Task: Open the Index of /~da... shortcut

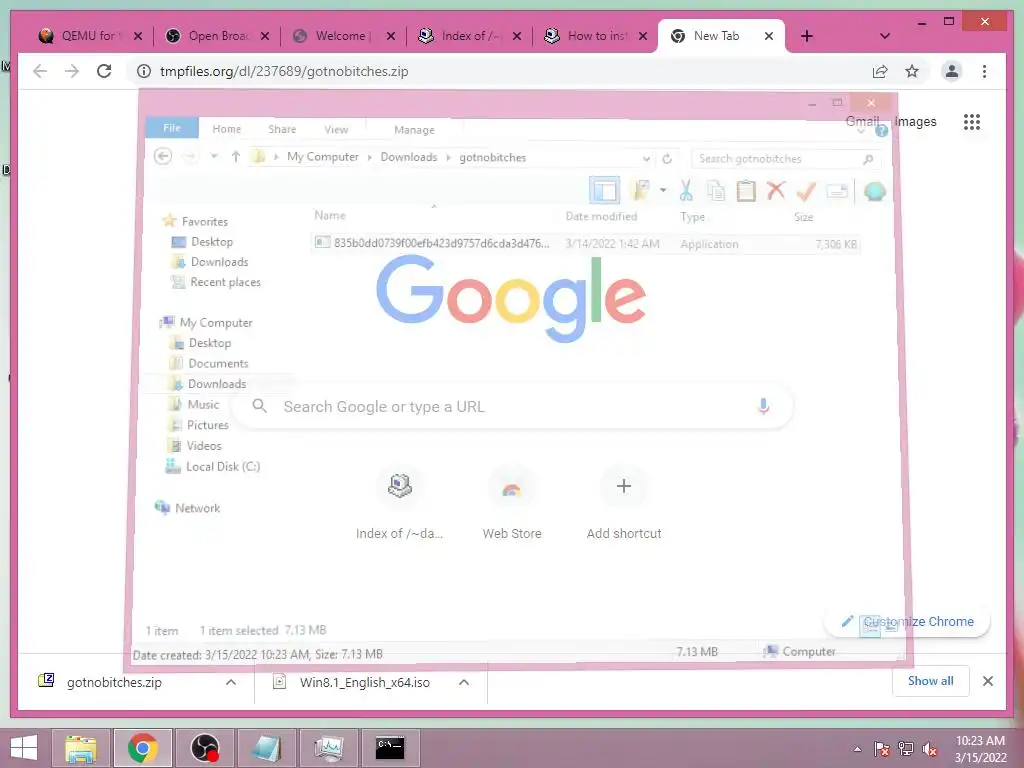Action: point(400,504)
